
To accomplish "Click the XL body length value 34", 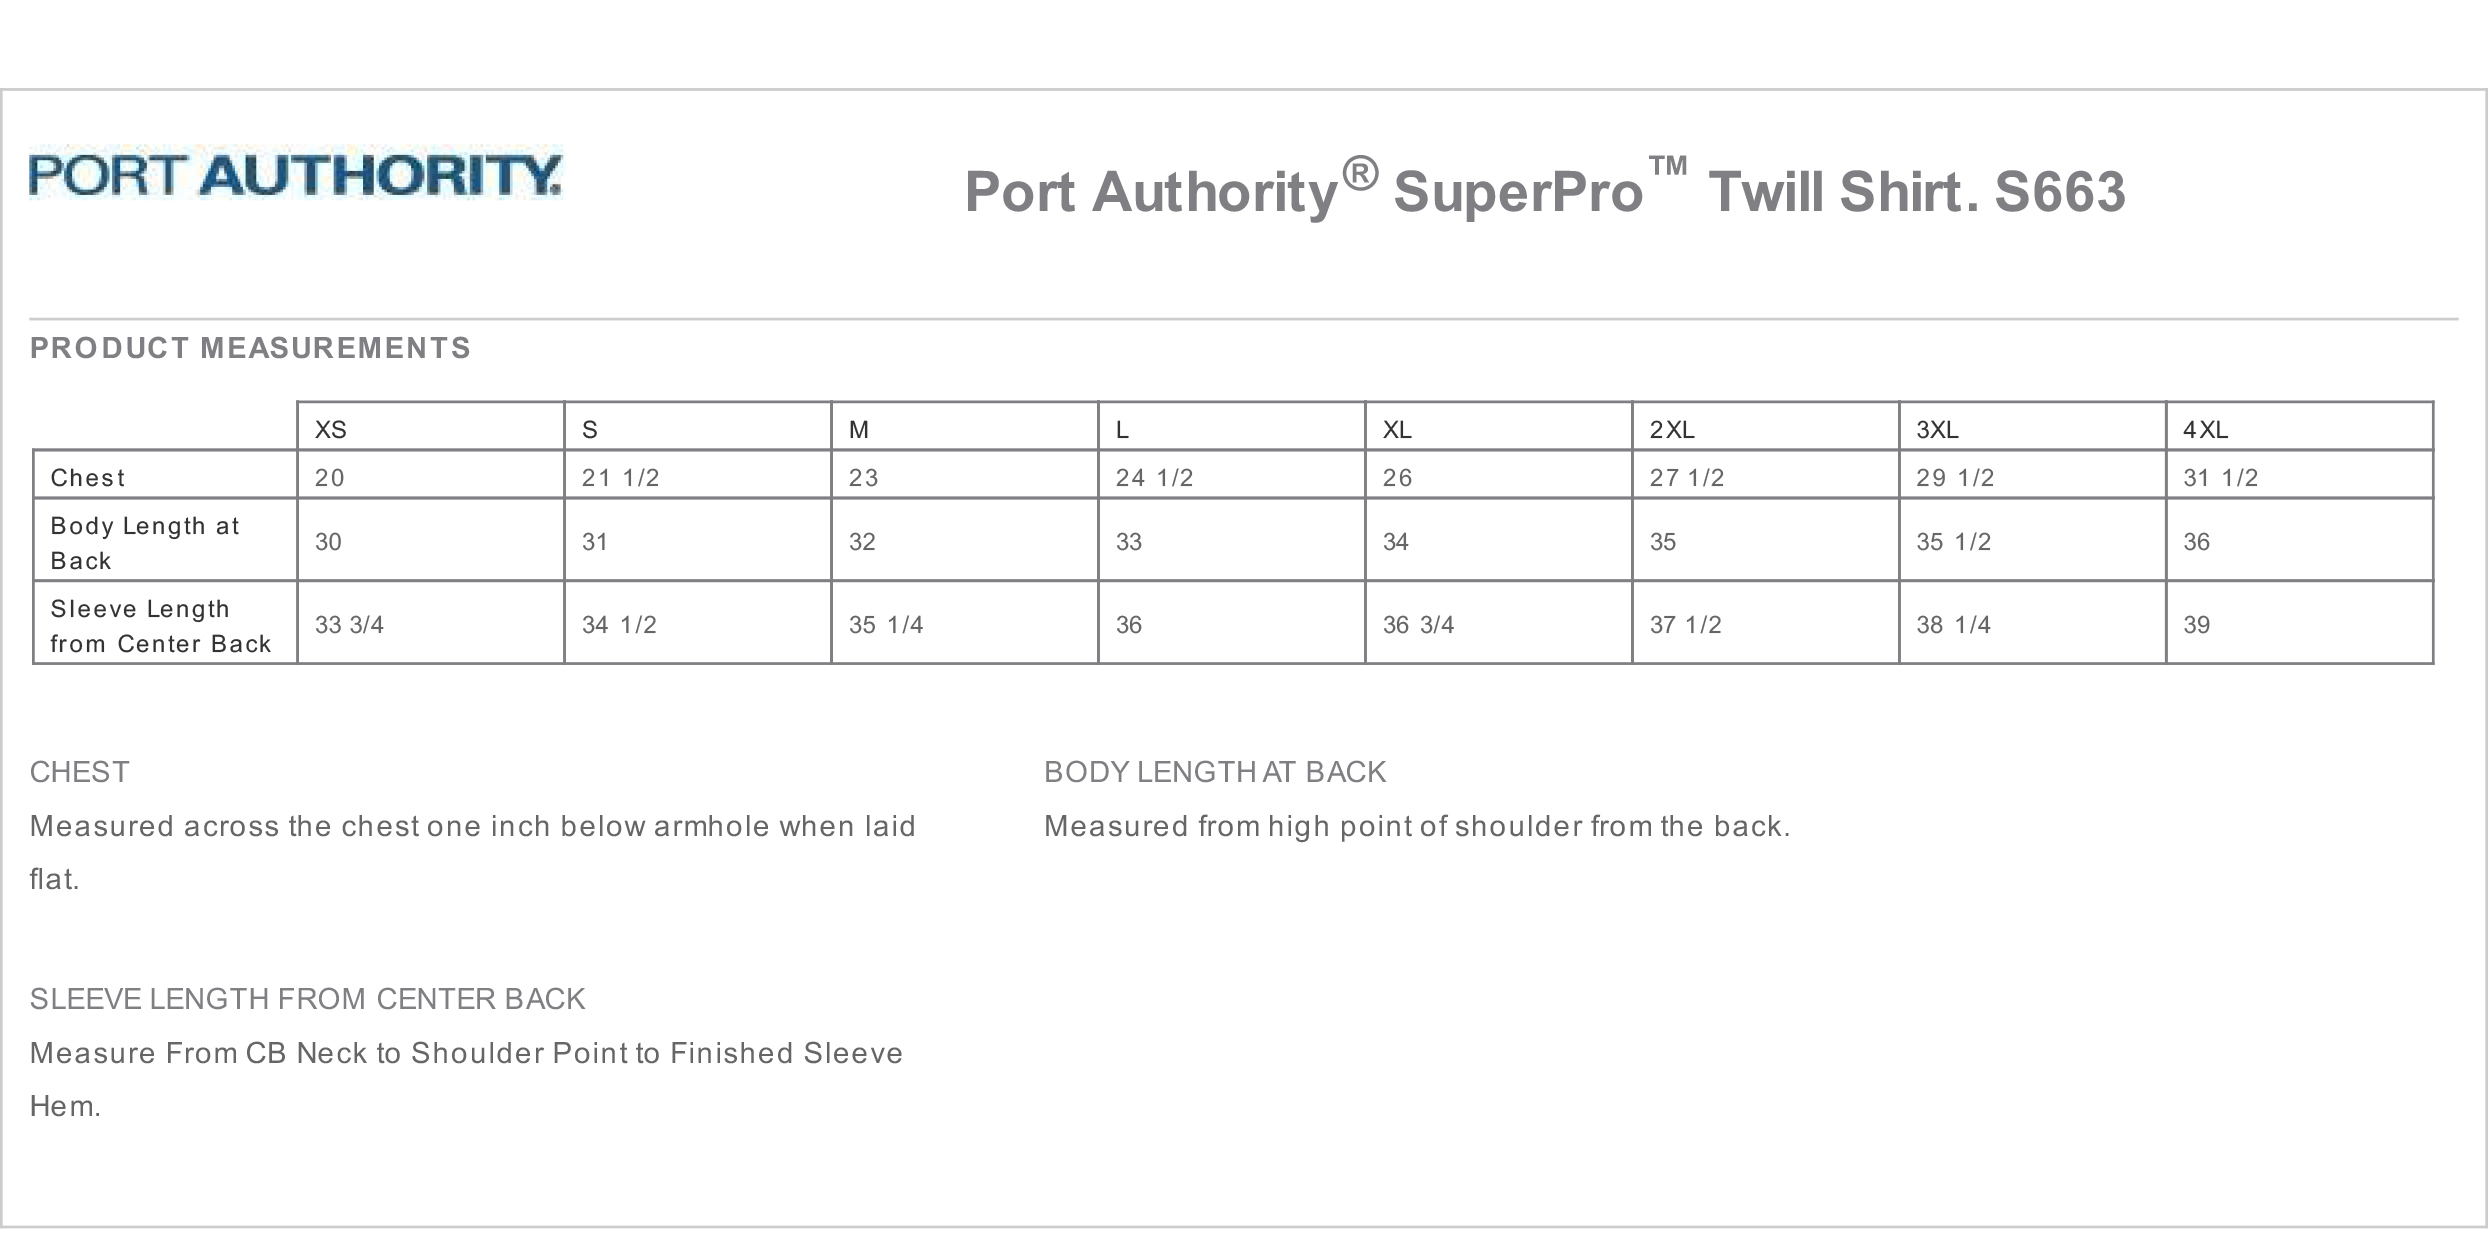I will [1396, 542].
